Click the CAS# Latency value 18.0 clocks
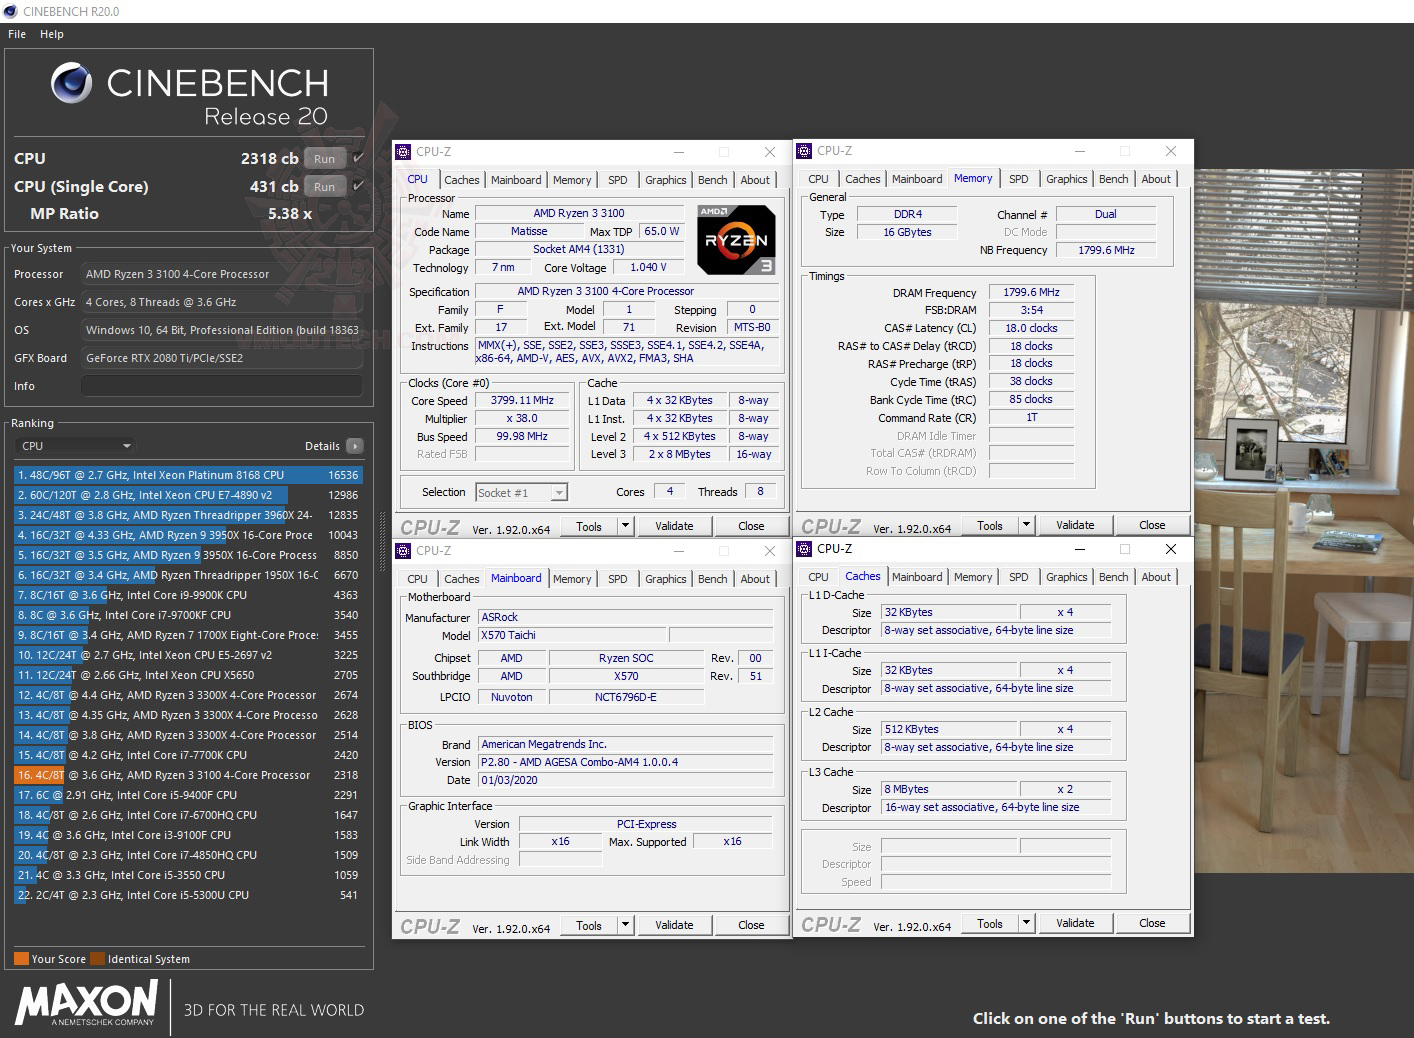 click(1031, 328)
